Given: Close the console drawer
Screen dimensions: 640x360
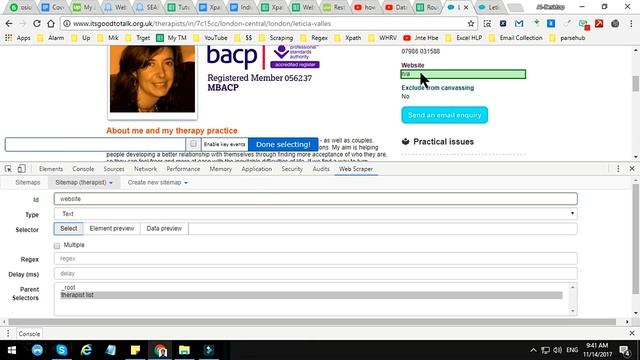Looking at the screenshot, I should 632,333.
